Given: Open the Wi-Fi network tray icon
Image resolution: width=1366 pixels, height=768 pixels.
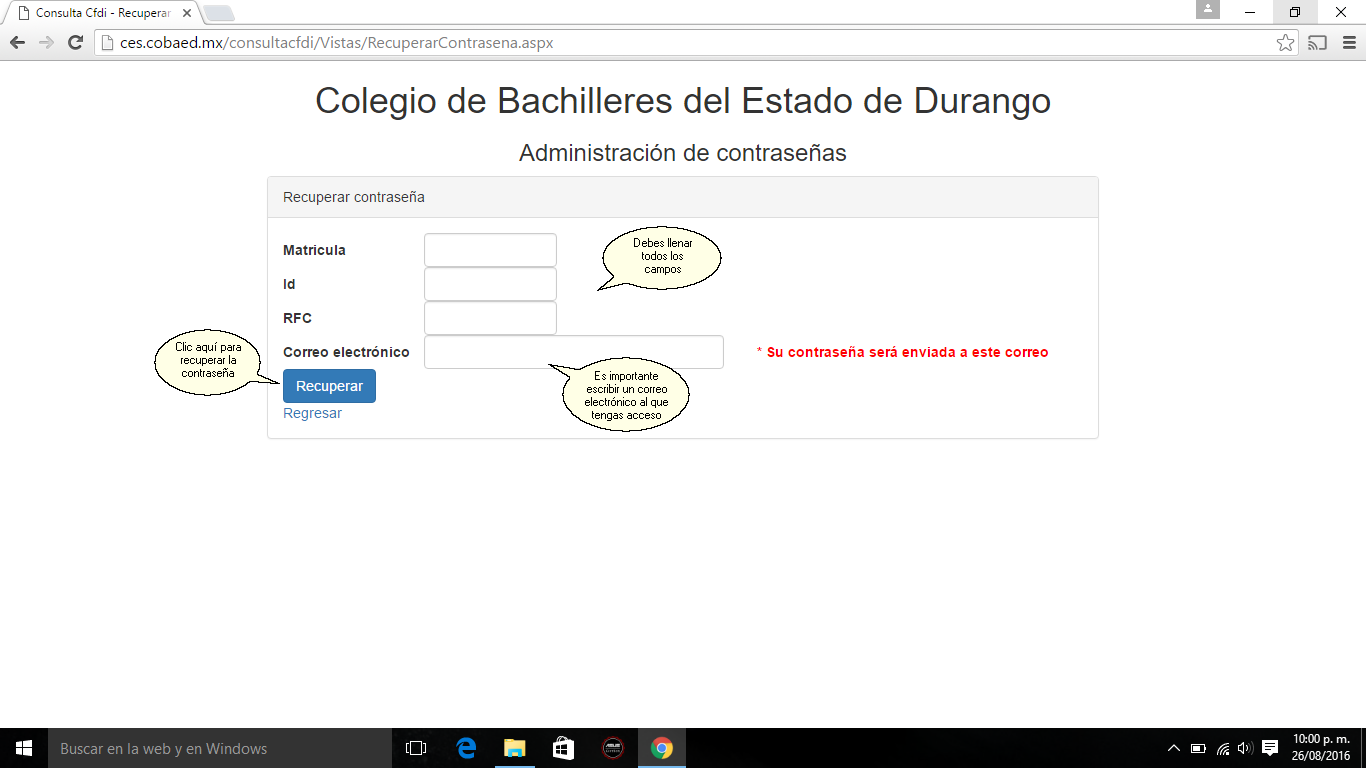Looking at the screenshot, I should (1222, 748).
